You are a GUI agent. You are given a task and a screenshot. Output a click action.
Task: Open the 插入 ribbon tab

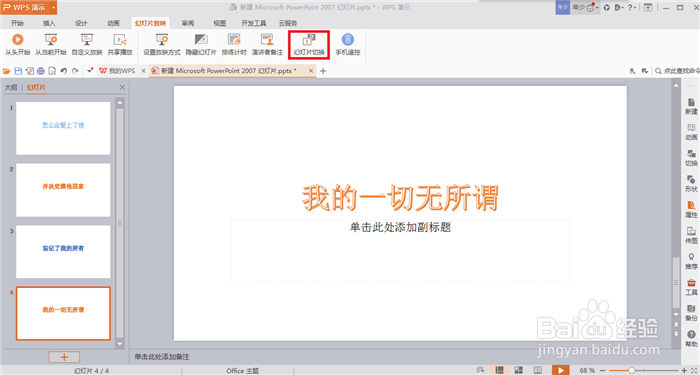tap(49, 23)
